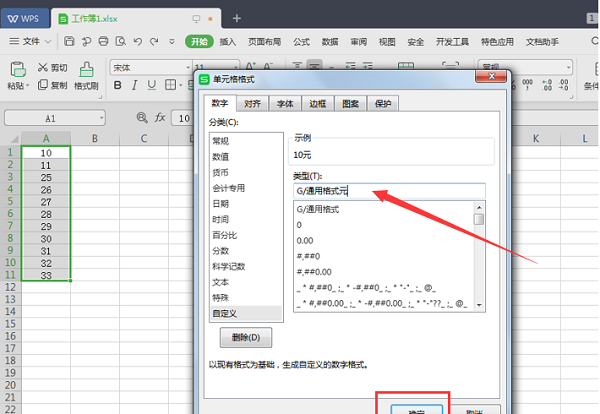This screenshot has width=600, height=414.
Task: Click the Undo arrow icon
Action: (x=137, y=41)
